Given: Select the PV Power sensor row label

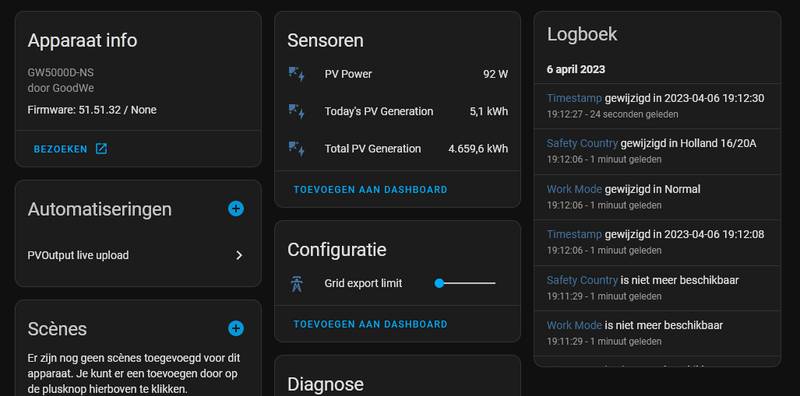Looking at the screenshot, I should (348, 75).
